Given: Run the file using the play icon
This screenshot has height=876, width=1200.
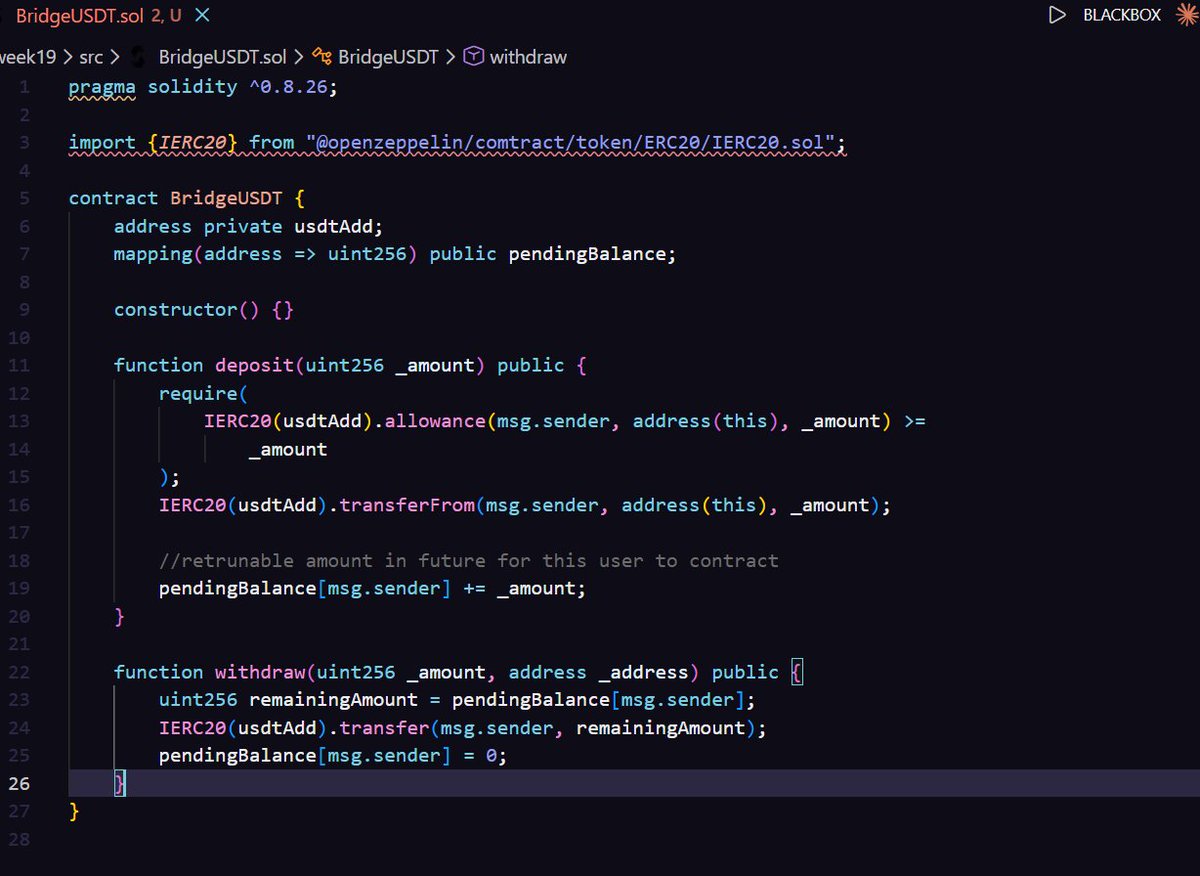Looking at the screenshot, I should tap(1058, 15).
